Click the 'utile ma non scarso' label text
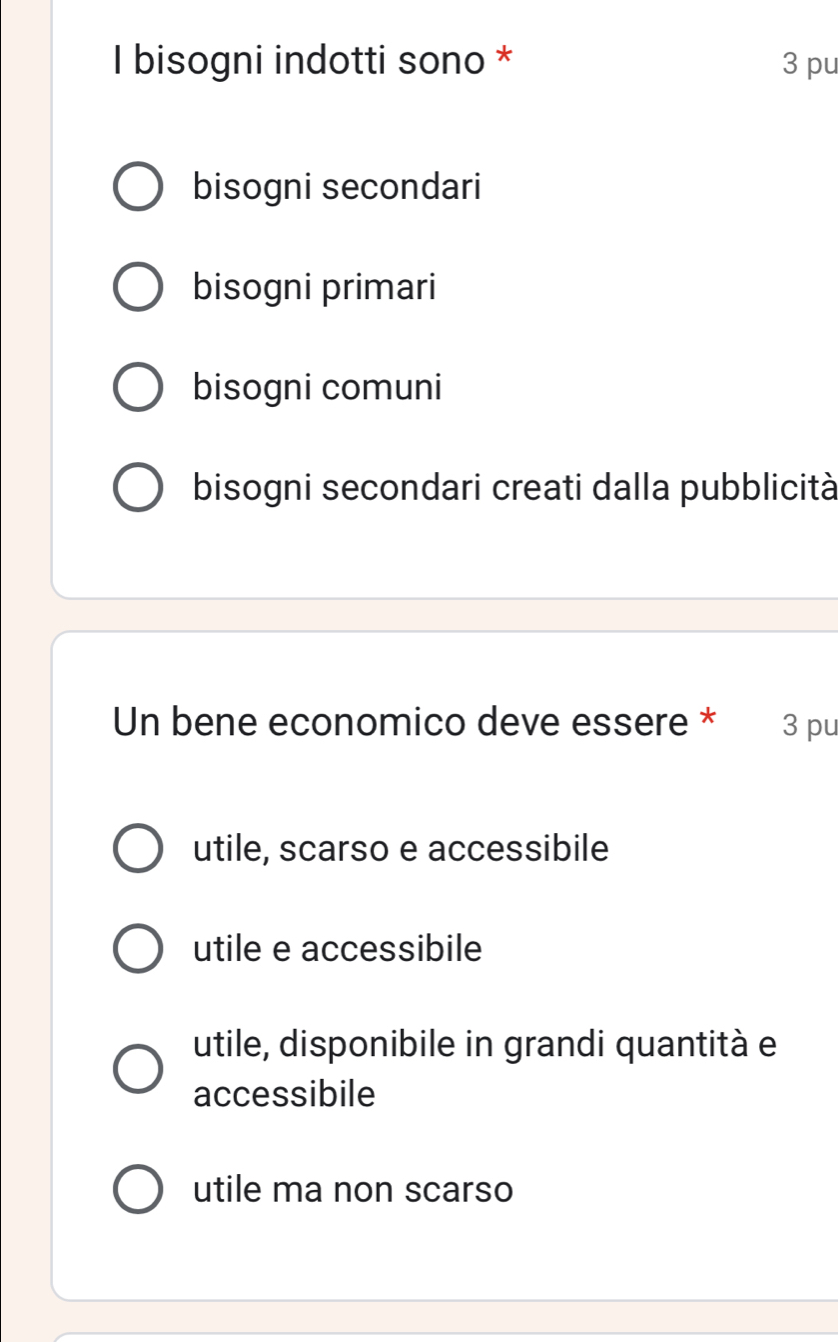The image size is (838, 1342). 353,1190
